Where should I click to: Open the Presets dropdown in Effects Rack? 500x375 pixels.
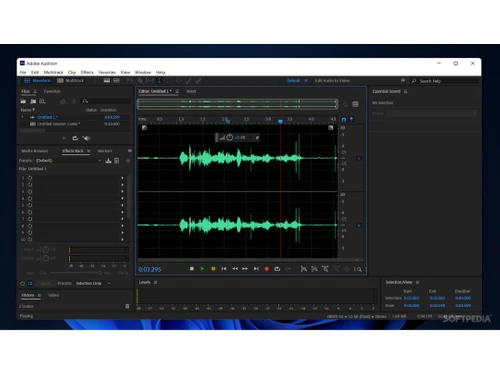(x=68, y=161)
